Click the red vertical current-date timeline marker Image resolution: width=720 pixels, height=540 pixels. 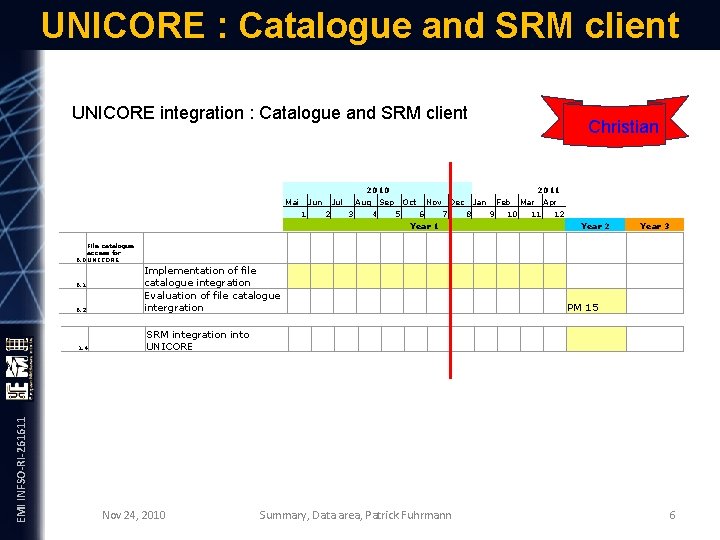(x=450, y=270)
